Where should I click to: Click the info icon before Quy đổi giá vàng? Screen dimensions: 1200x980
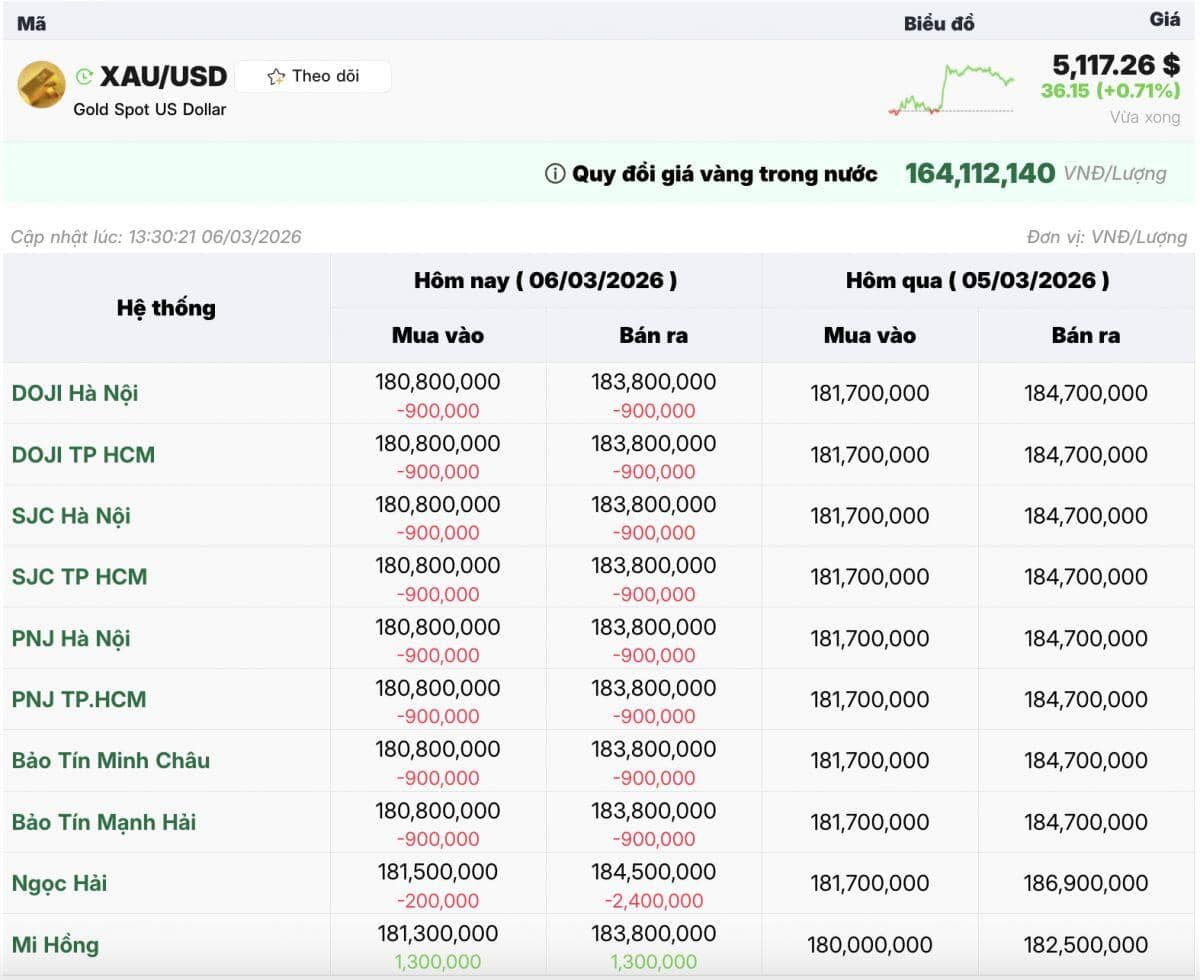point(555,174)
